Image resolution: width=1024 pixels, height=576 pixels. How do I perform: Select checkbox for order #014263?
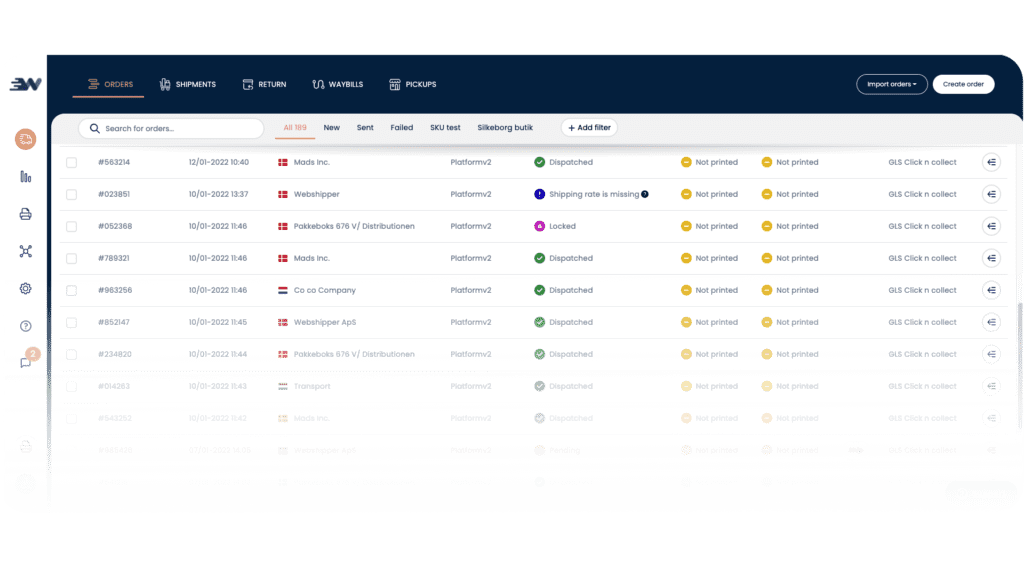coord(71,387)
